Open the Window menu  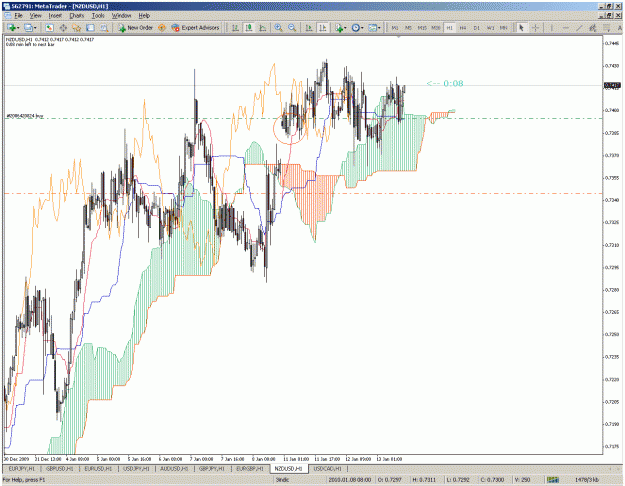[121, 16]
